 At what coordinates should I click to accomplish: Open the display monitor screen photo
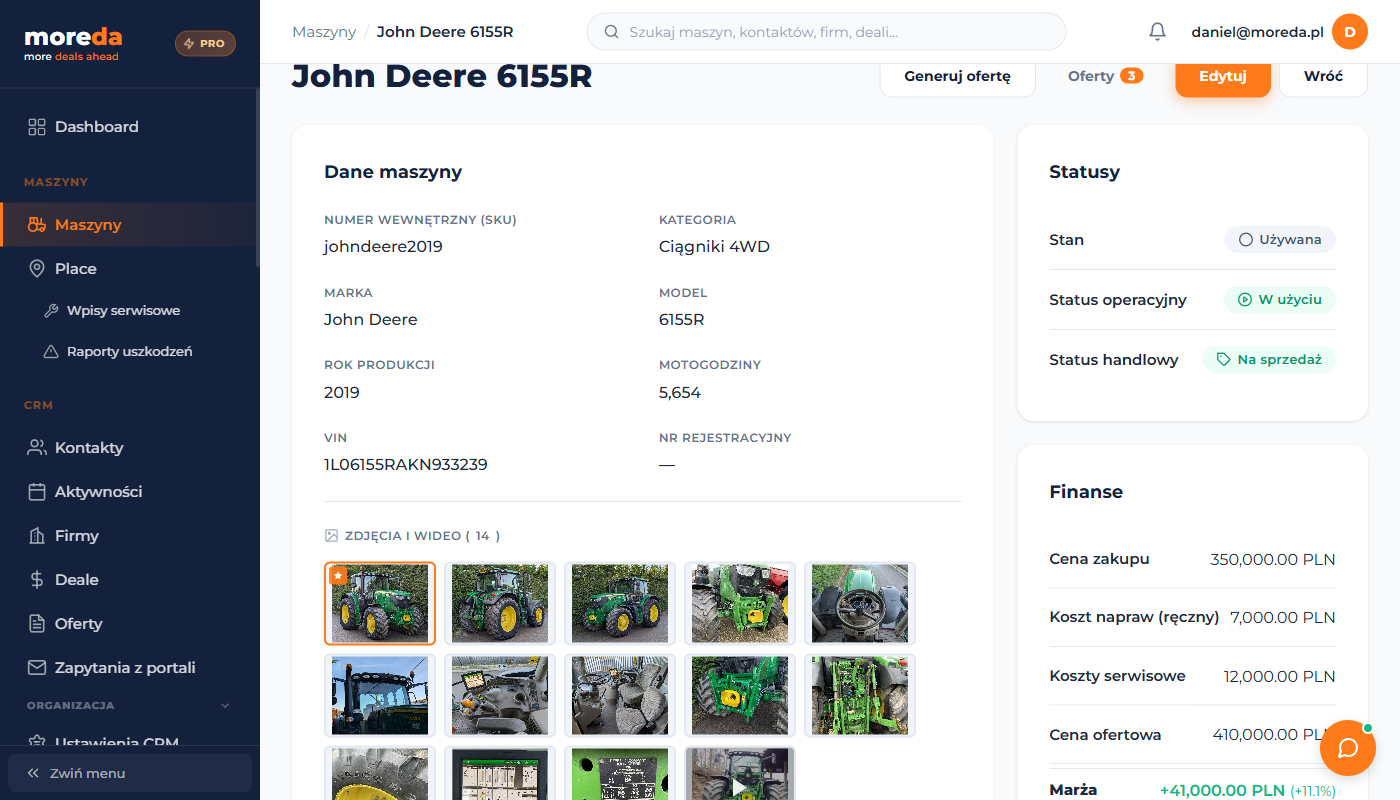coord(500,773)
